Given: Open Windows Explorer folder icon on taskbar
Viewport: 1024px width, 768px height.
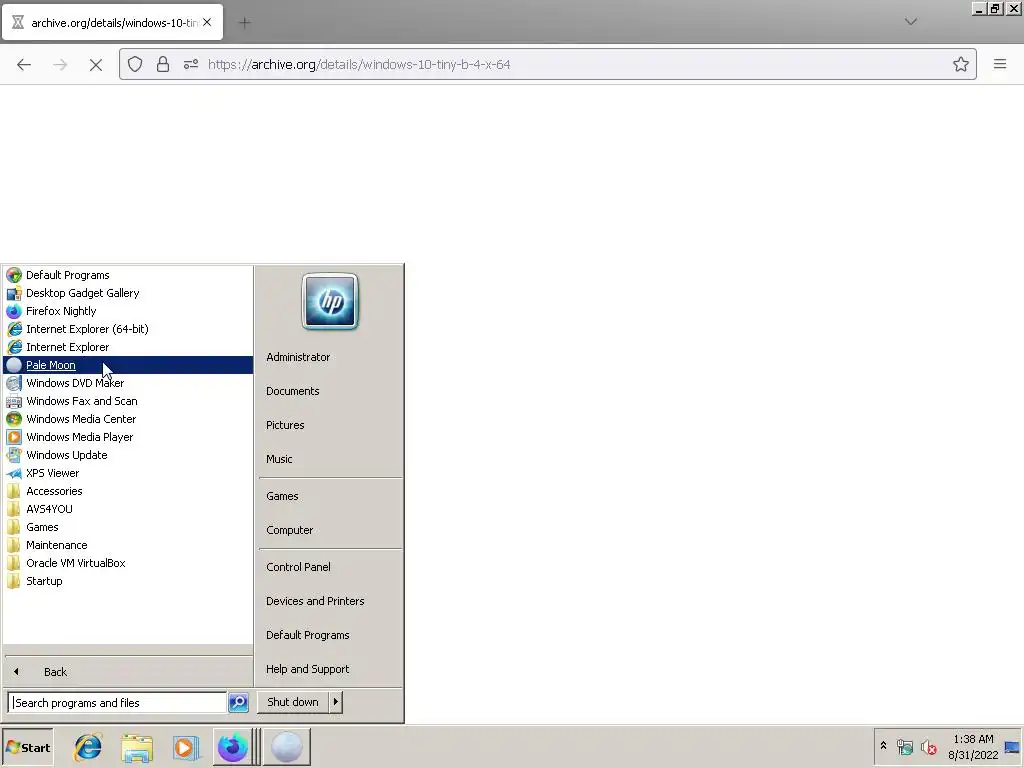Looking at the screenshot, I should tap(137, 747).
